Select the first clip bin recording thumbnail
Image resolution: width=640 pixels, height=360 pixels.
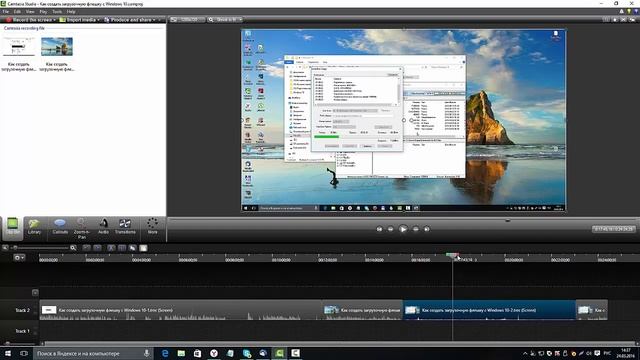coord(18,47)
